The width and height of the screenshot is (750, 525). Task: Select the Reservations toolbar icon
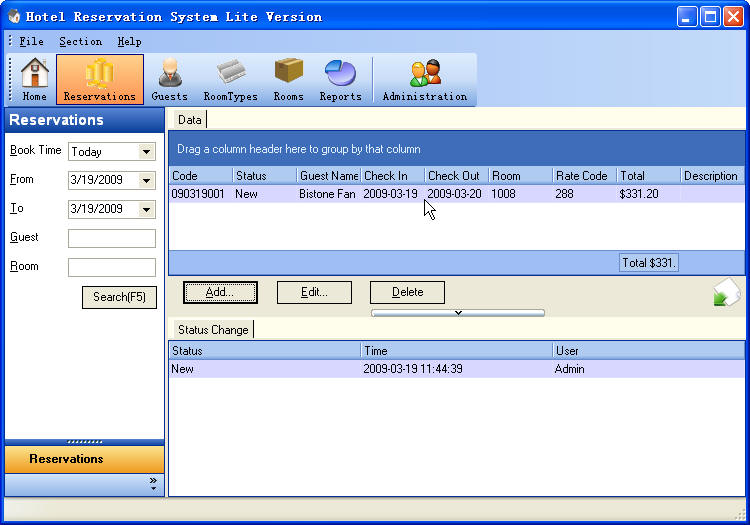(x=99, y=79)
